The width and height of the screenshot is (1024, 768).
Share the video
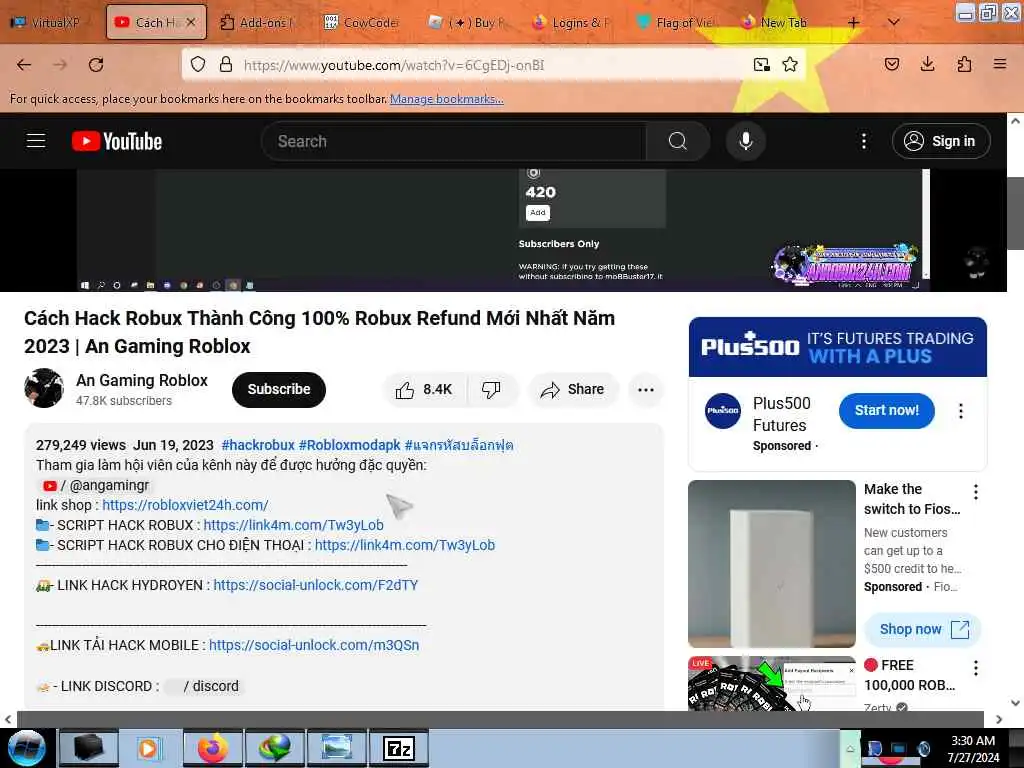click(573, 390)
